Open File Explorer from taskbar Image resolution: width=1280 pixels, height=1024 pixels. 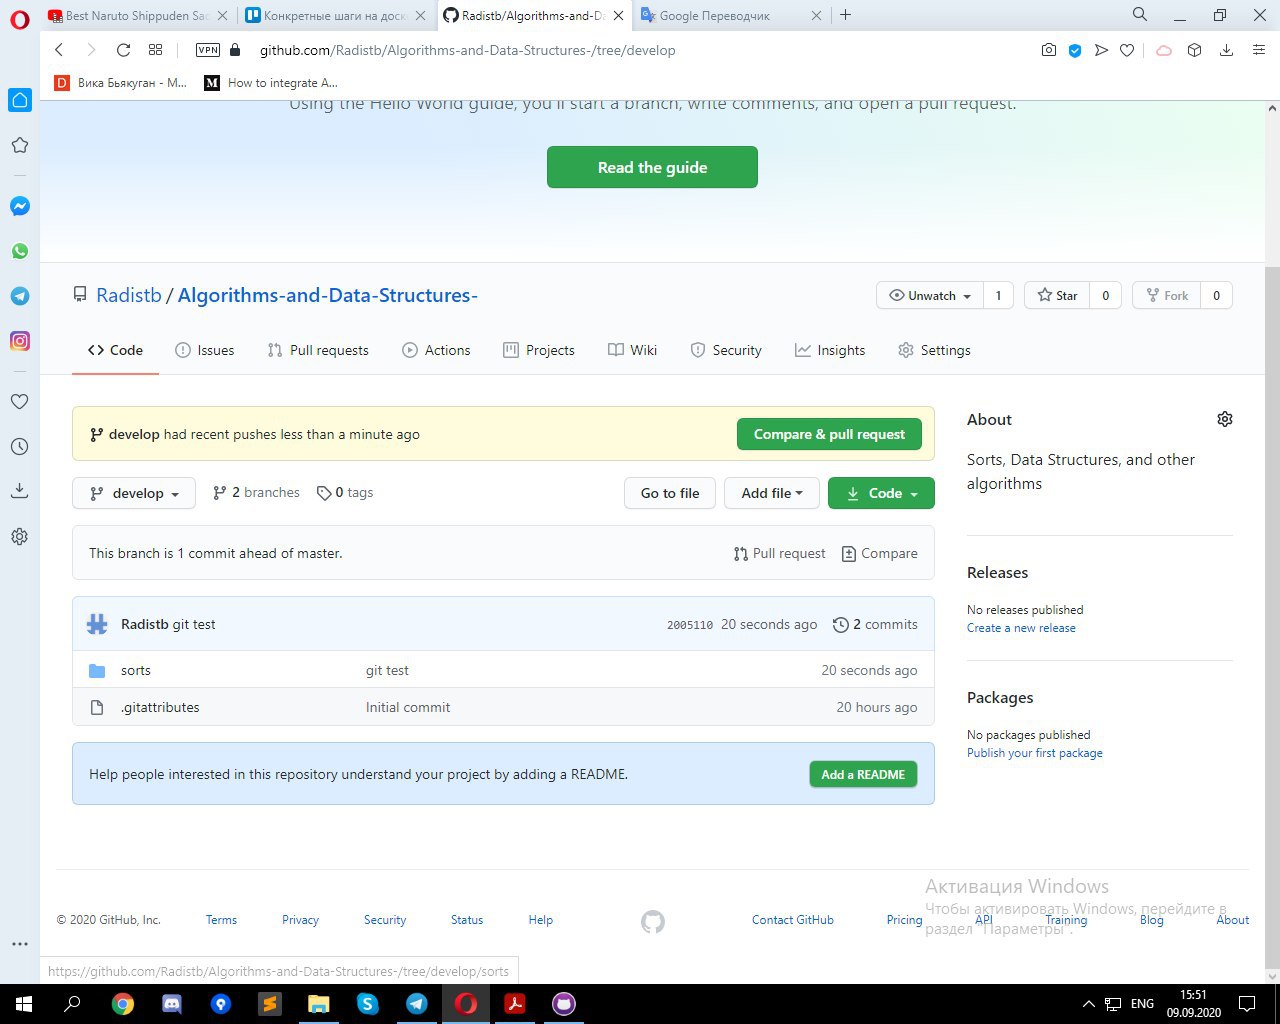(319, 1004)
